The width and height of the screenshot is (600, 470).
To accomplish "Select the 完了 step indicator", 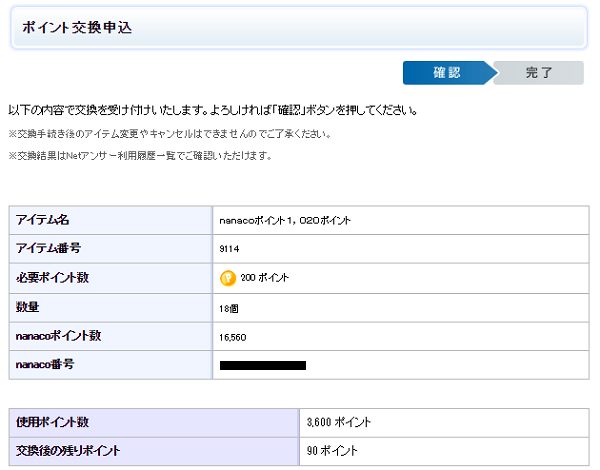I will tap(539, 73).
